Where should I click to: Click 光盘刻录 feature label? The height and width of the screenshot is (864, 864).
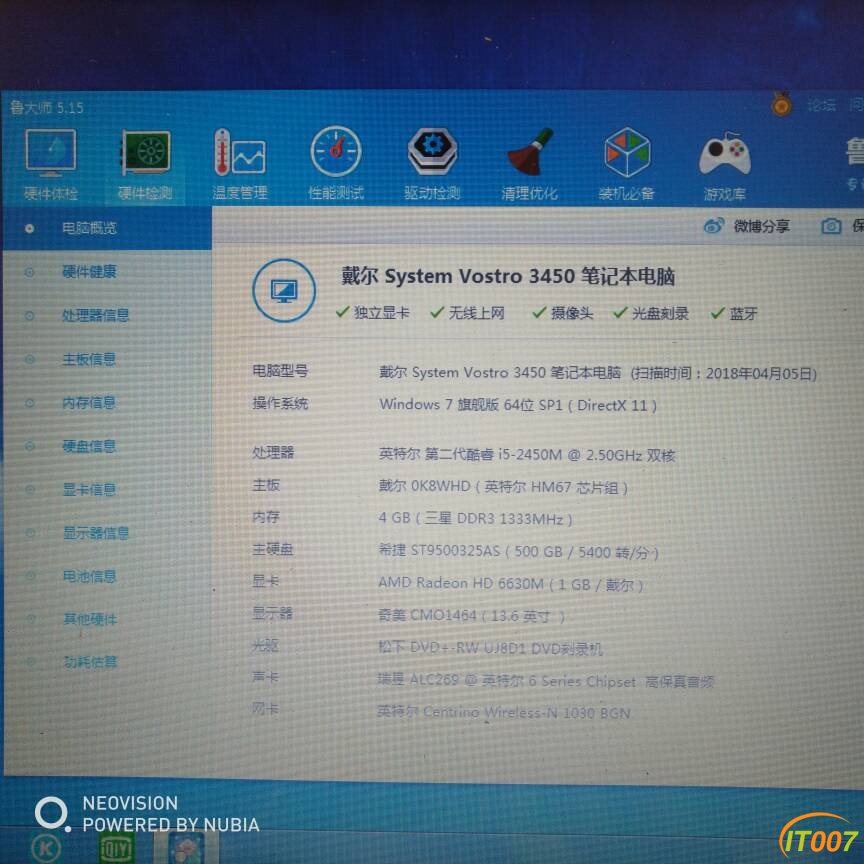pyautogui.click(x=660, y=313)
